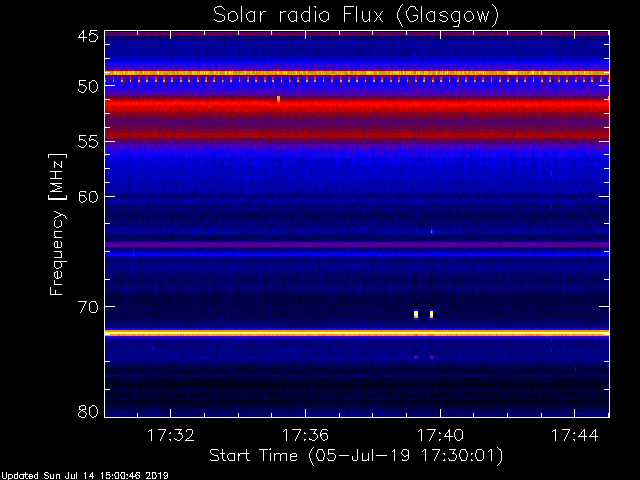Click the 55 frequency tick label
Viewport: 640px width, 480px height.
click(x=88, y=142)
